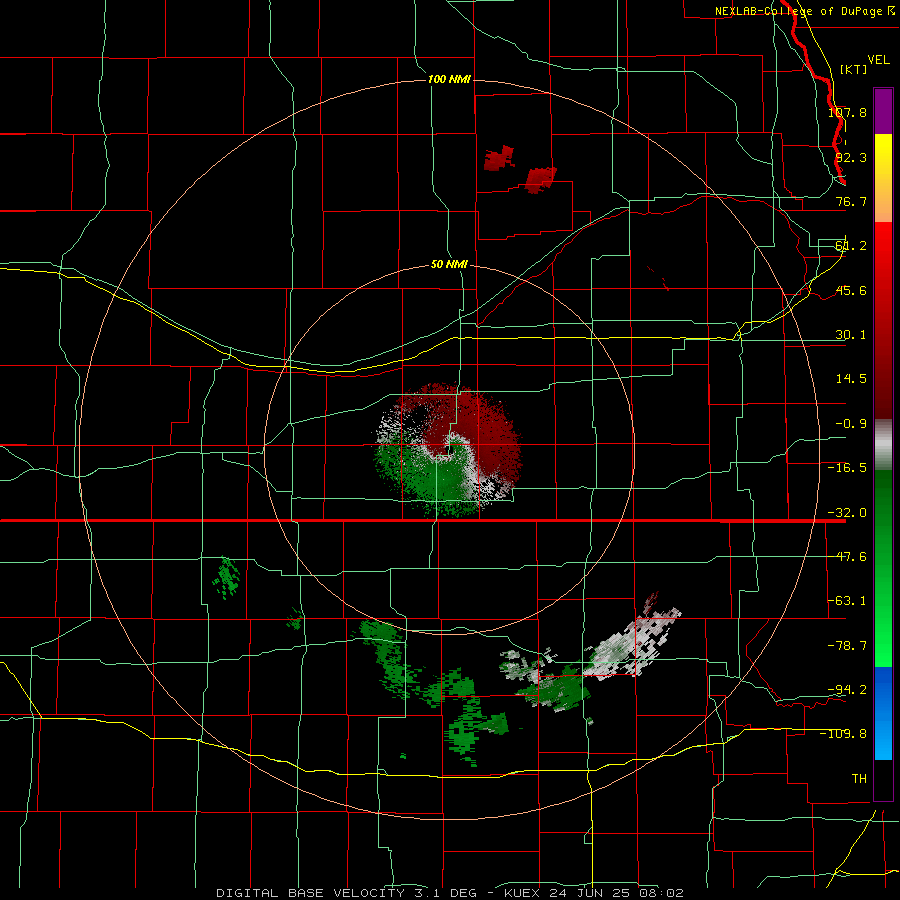Image resolution: width=900 pixels, height=900 pixels.
Task: Click the radar-site velocity couplet at center
Action: (448, 449)
